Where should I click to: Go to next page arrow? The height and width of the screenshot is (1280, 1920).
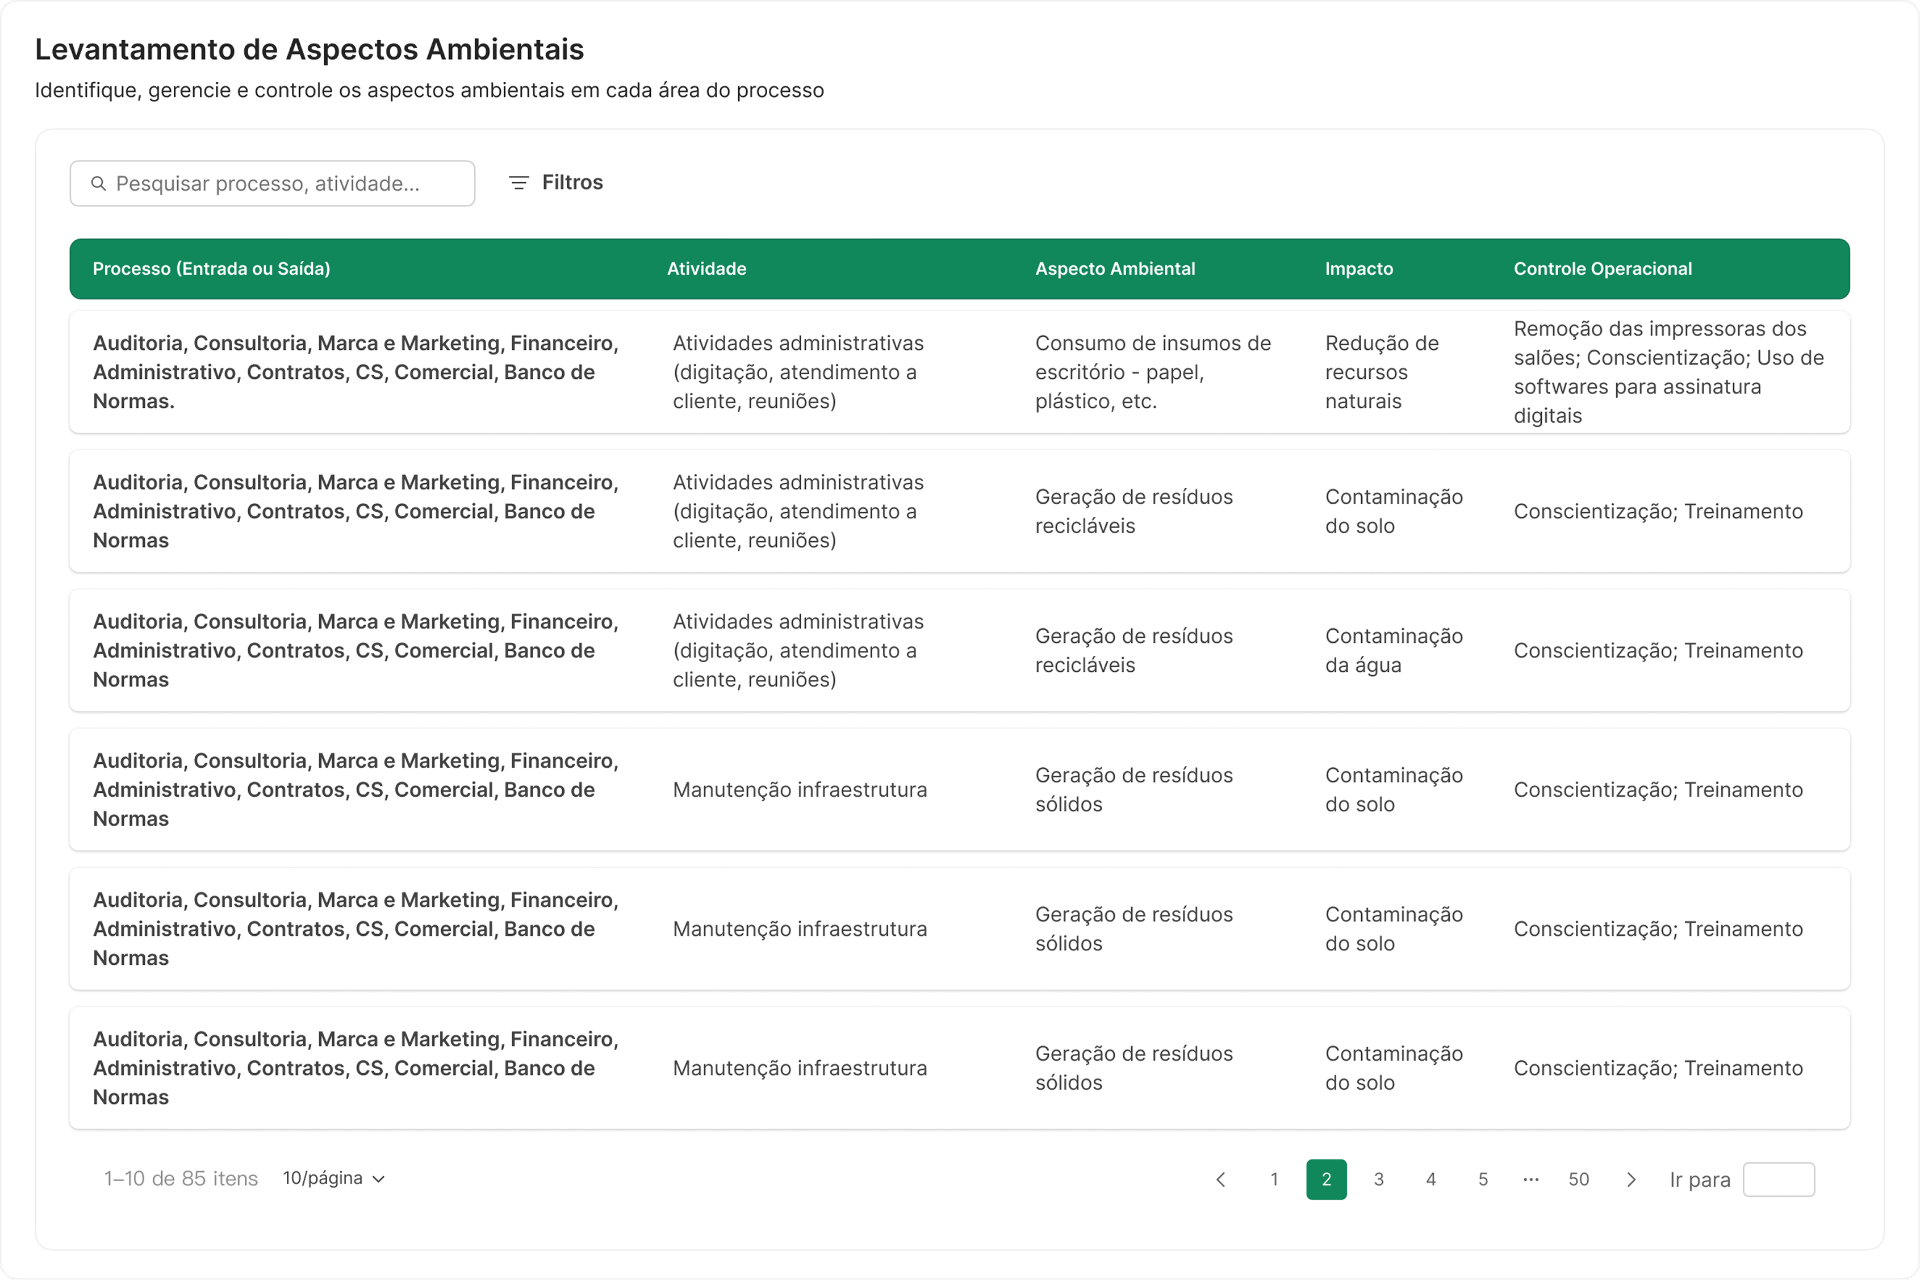(1631, 1180)
